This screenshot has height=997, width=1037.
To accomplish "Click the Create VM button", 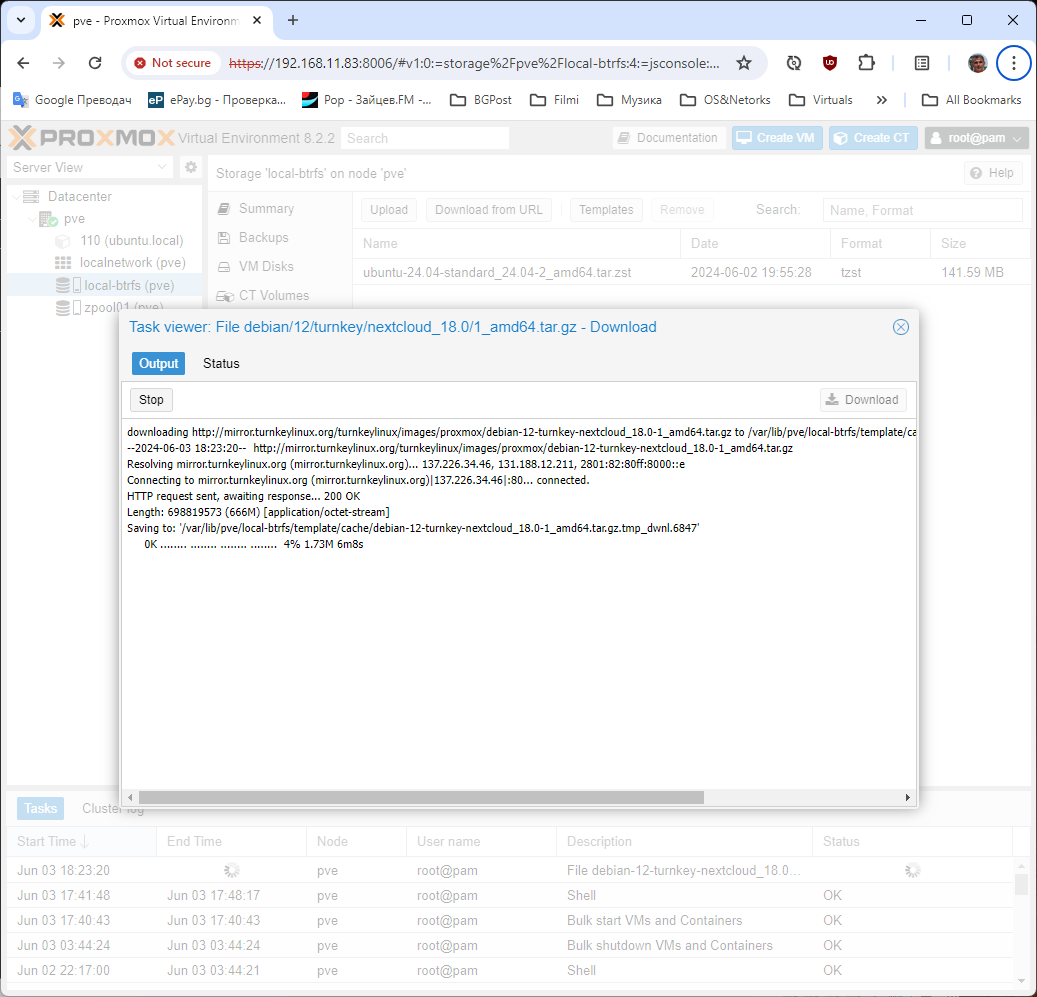I will coord(776,138).
